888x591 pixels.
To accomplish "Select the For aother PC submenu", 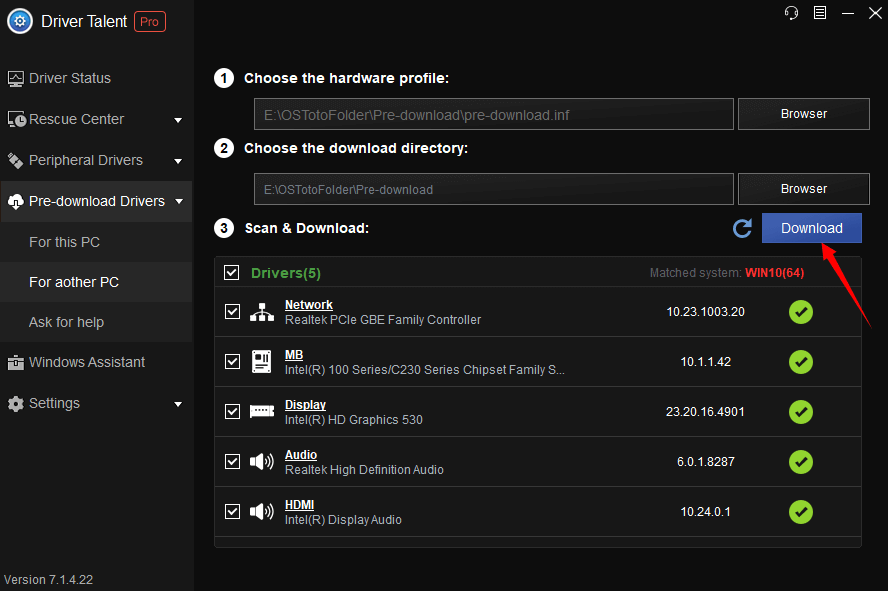I will coord(96,282).
